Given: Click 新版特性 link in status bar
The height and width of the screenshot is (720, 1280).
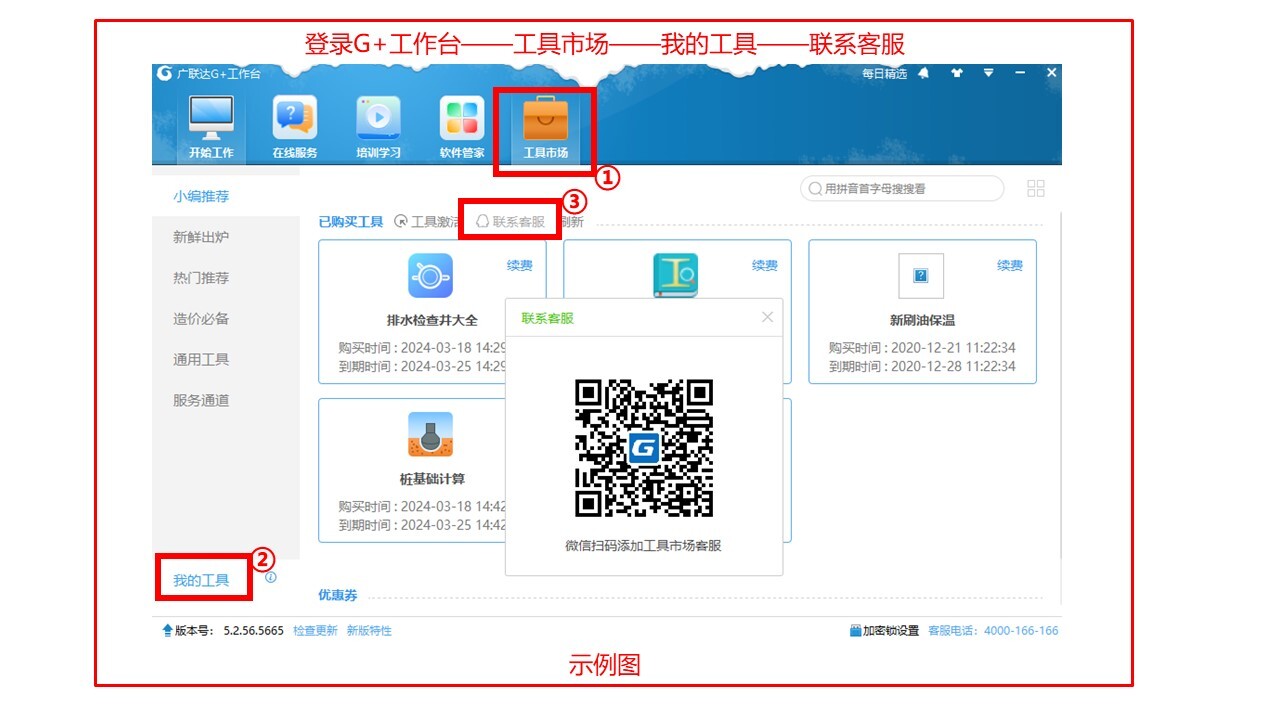Looking at the screenshot, I should click(369, 631).
